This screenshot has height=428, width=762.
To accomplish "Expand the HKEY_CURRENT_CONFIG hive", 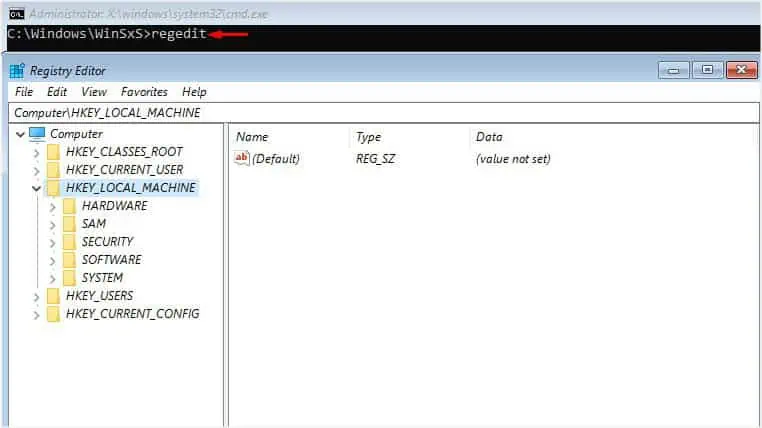I will click(x=36, y=315).
